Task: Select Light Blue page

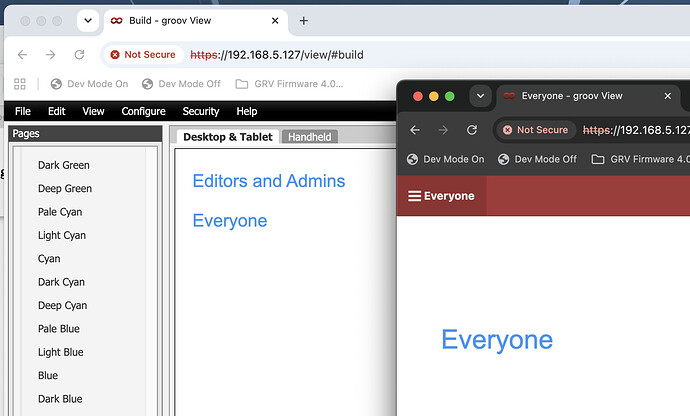Action: 61,352
